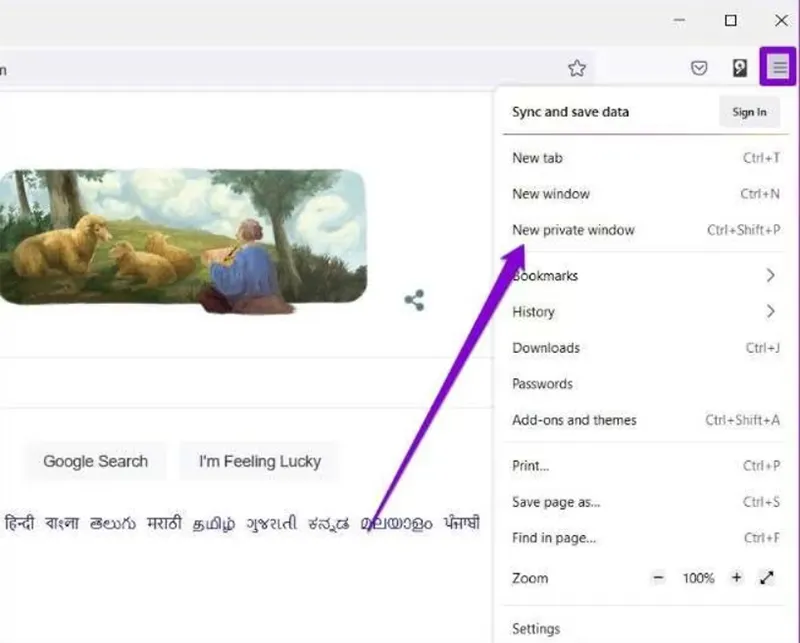Open Passwords from the menu
Screen dimensions: 800x643
click(x=541, y=383)
